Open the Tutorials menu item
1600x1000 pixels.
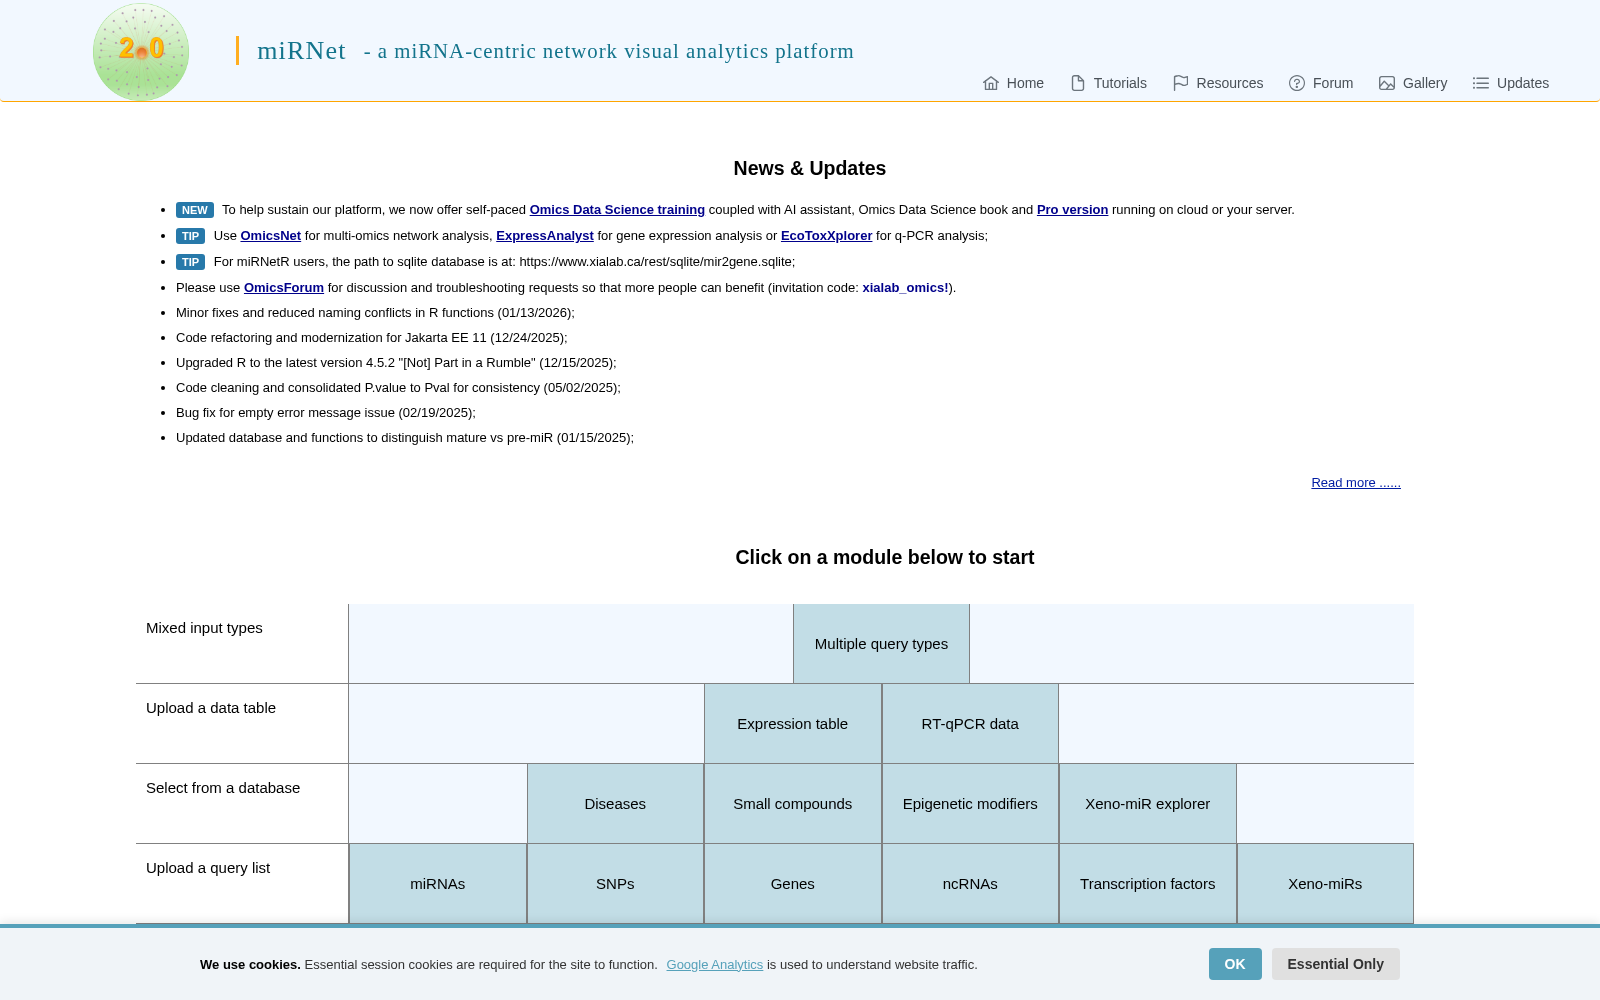coord(1108,83)
